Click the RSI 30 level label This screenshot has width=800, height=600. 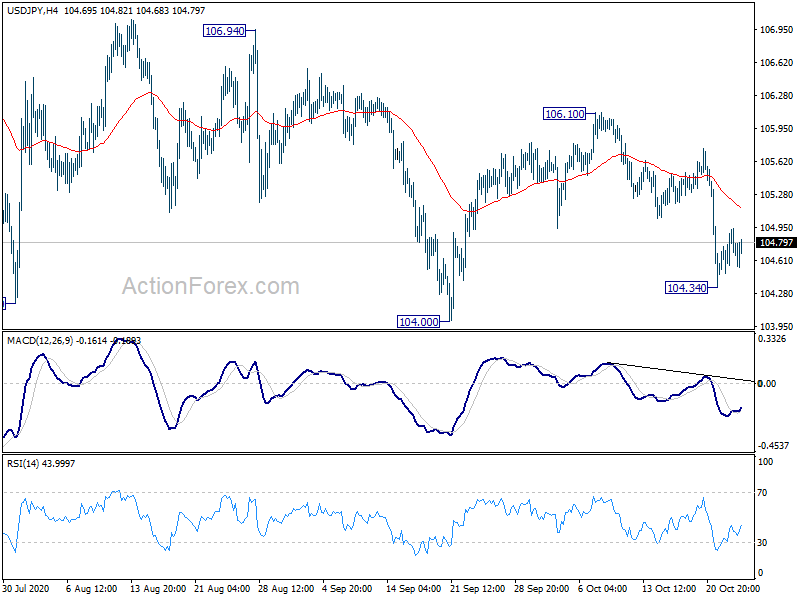pos(762,543)
